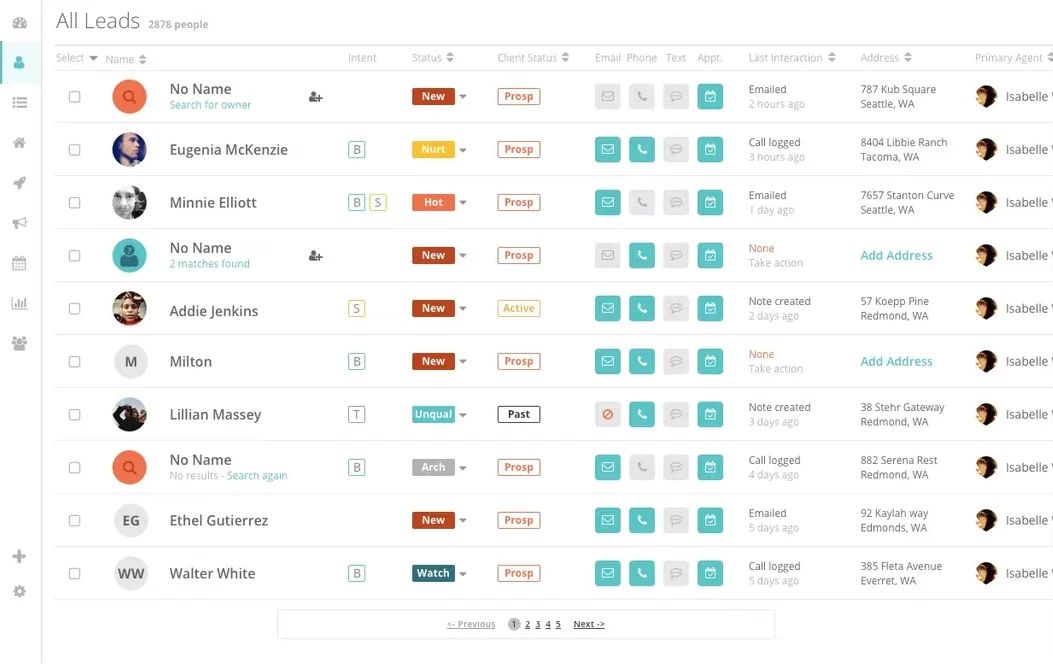Click add-contact icon beside 2 matches found
The image size is (1053, 664).
coord(316,256)
